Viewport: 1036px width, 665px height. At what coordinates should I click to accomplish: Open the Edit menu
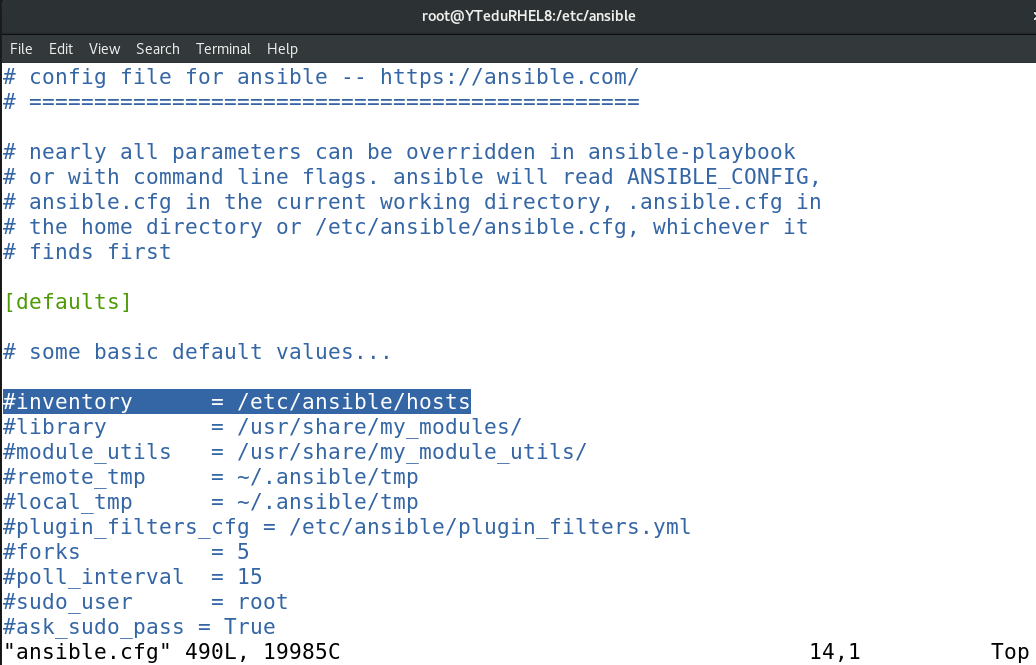(61, 49)
